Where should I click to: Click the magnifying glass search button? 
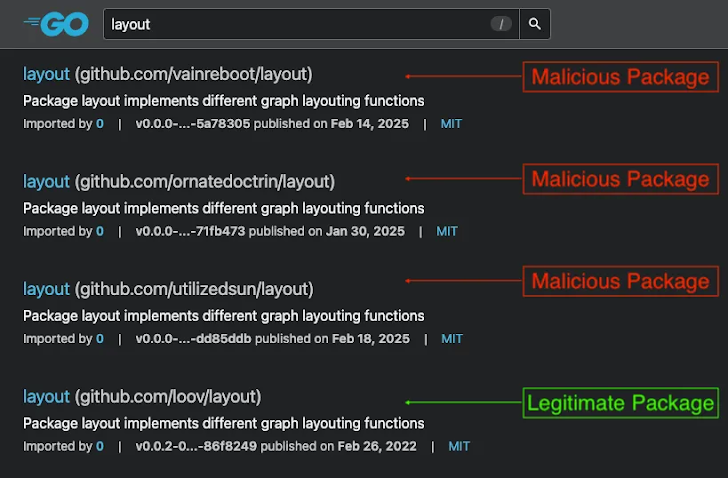[x=535, y=24]
